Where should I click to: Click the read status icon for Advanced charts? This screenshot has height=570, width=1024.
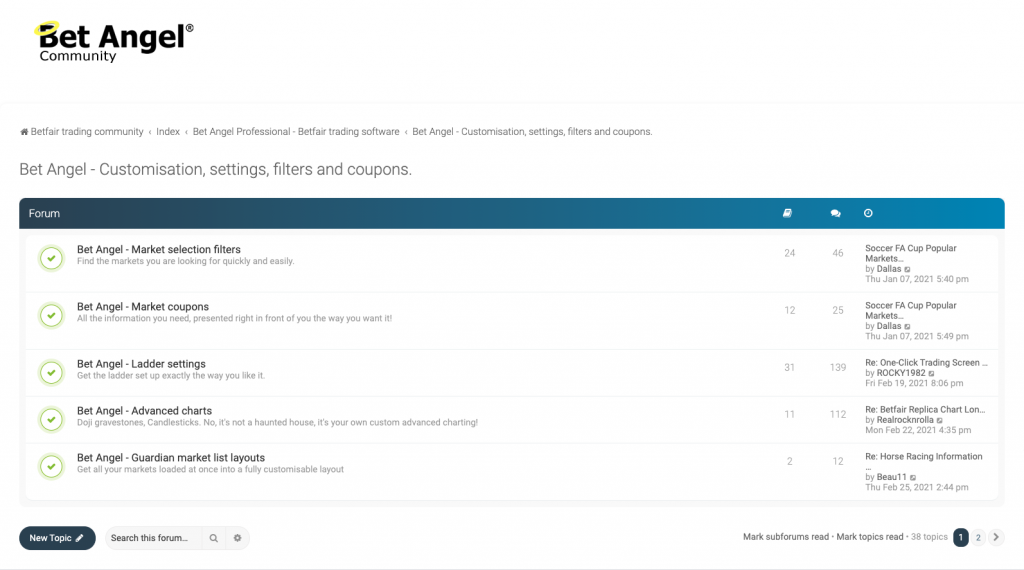[x=52, y=420]
